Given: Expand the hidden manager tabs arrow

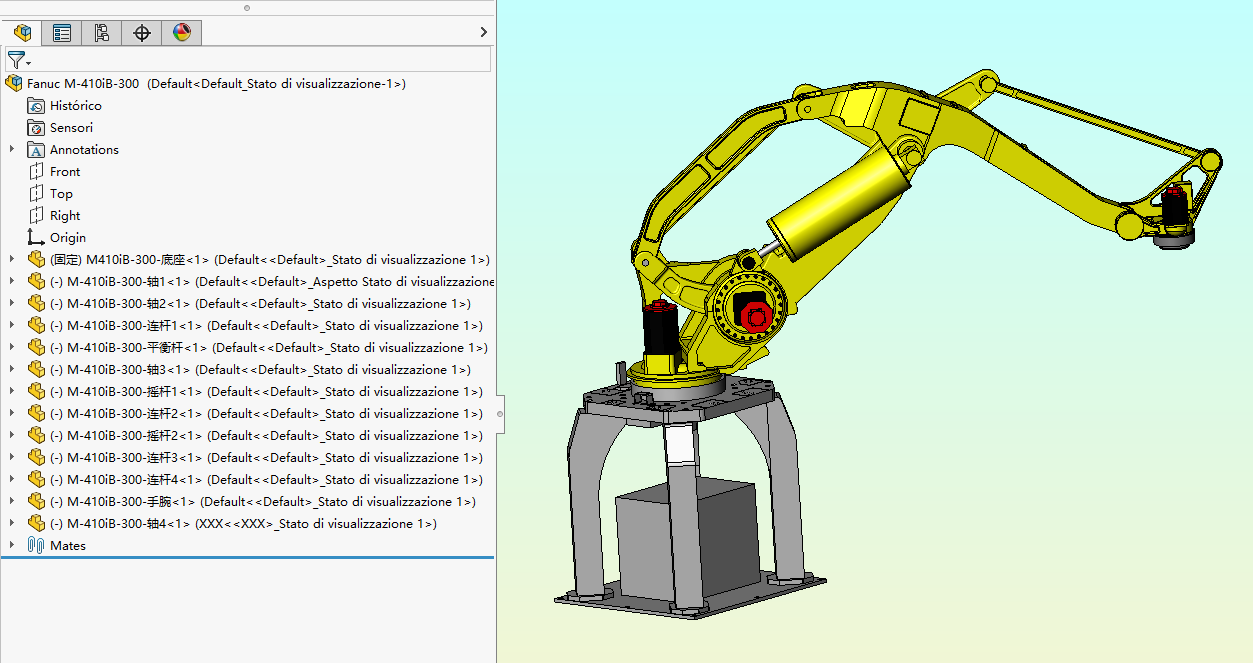Looking at the screenshot, I should click(x=484, y=32).
